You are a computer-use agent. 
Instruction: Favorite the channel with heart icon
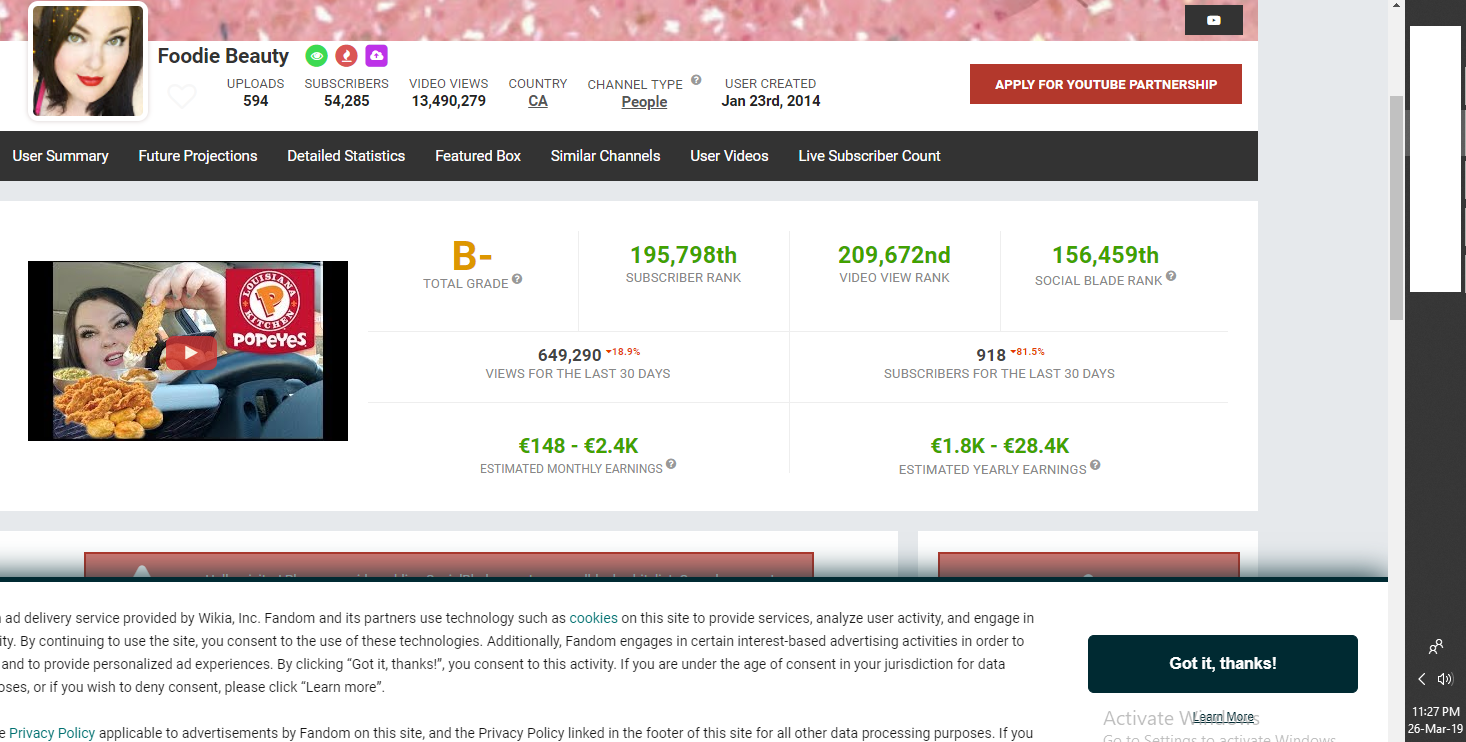pos(182,97)
